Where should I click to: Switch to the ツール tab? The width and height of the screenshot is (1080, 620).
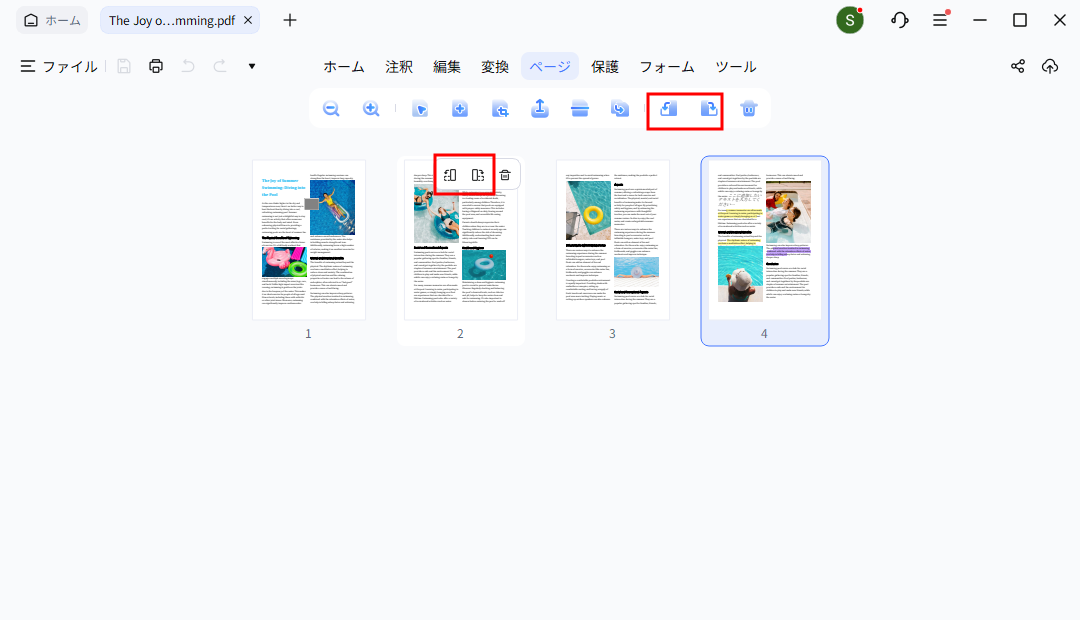click(736, 66)
